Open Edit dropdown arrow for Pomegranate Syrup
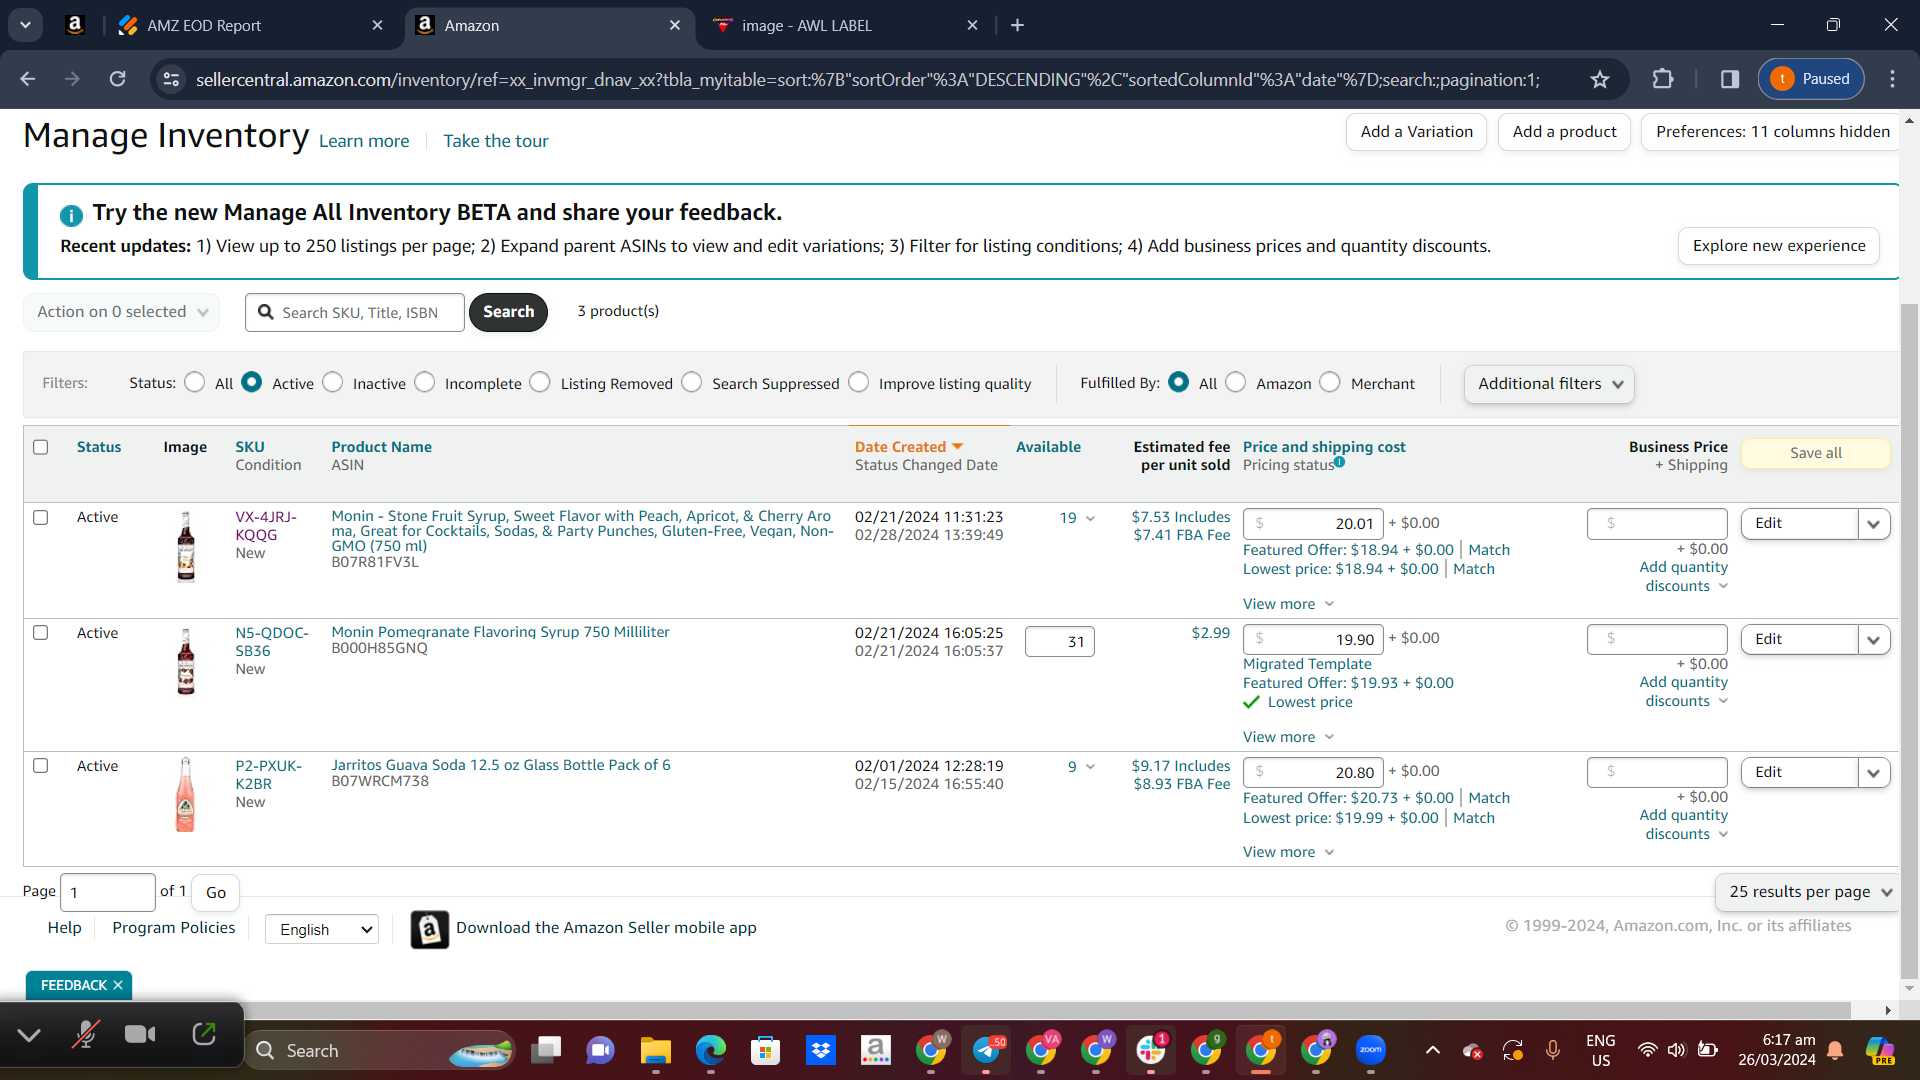This screenshot has height=1080, width=1920. tap(1874, 640)
